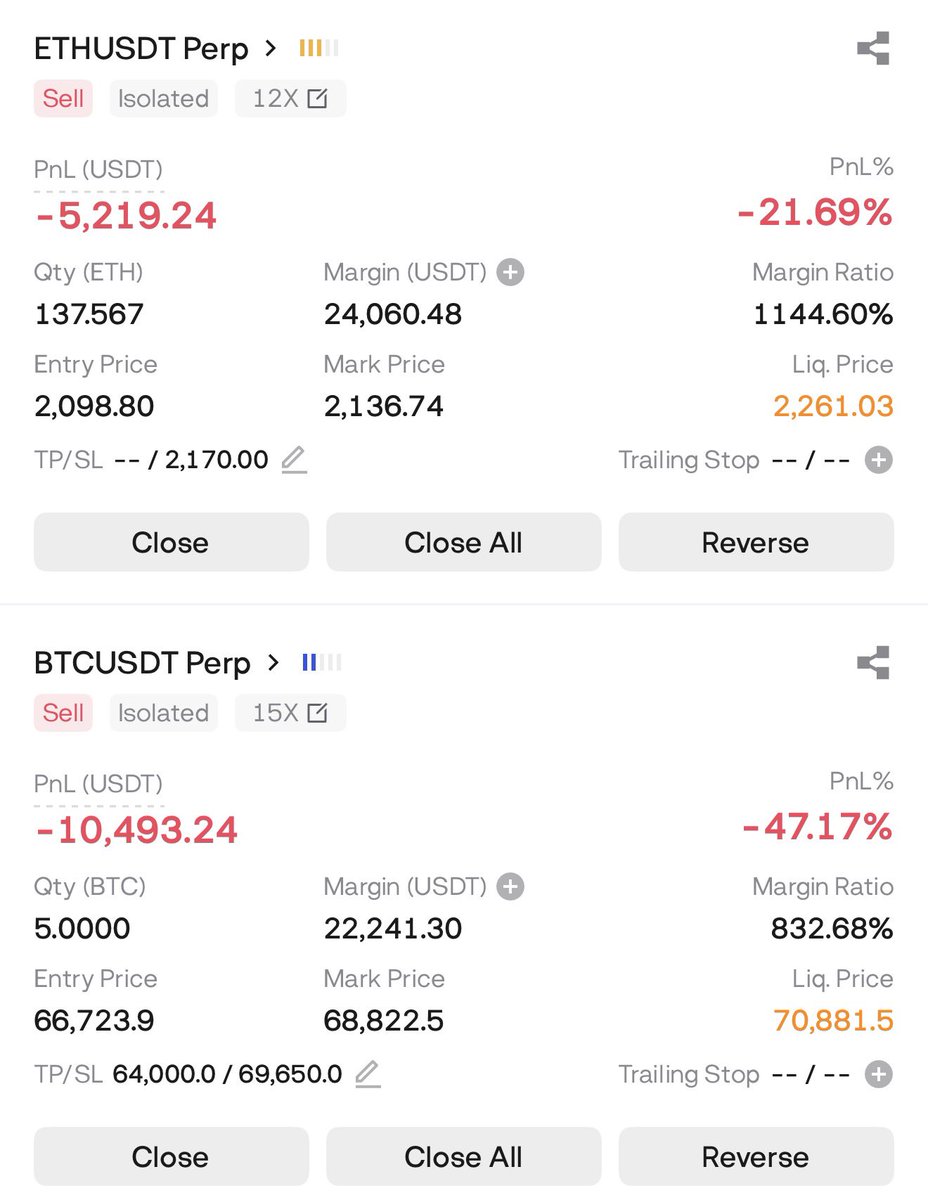Add trailing stop for BTCUSDT
The width and height of the screenshot is (928, 1200).
pos(878,1074)
